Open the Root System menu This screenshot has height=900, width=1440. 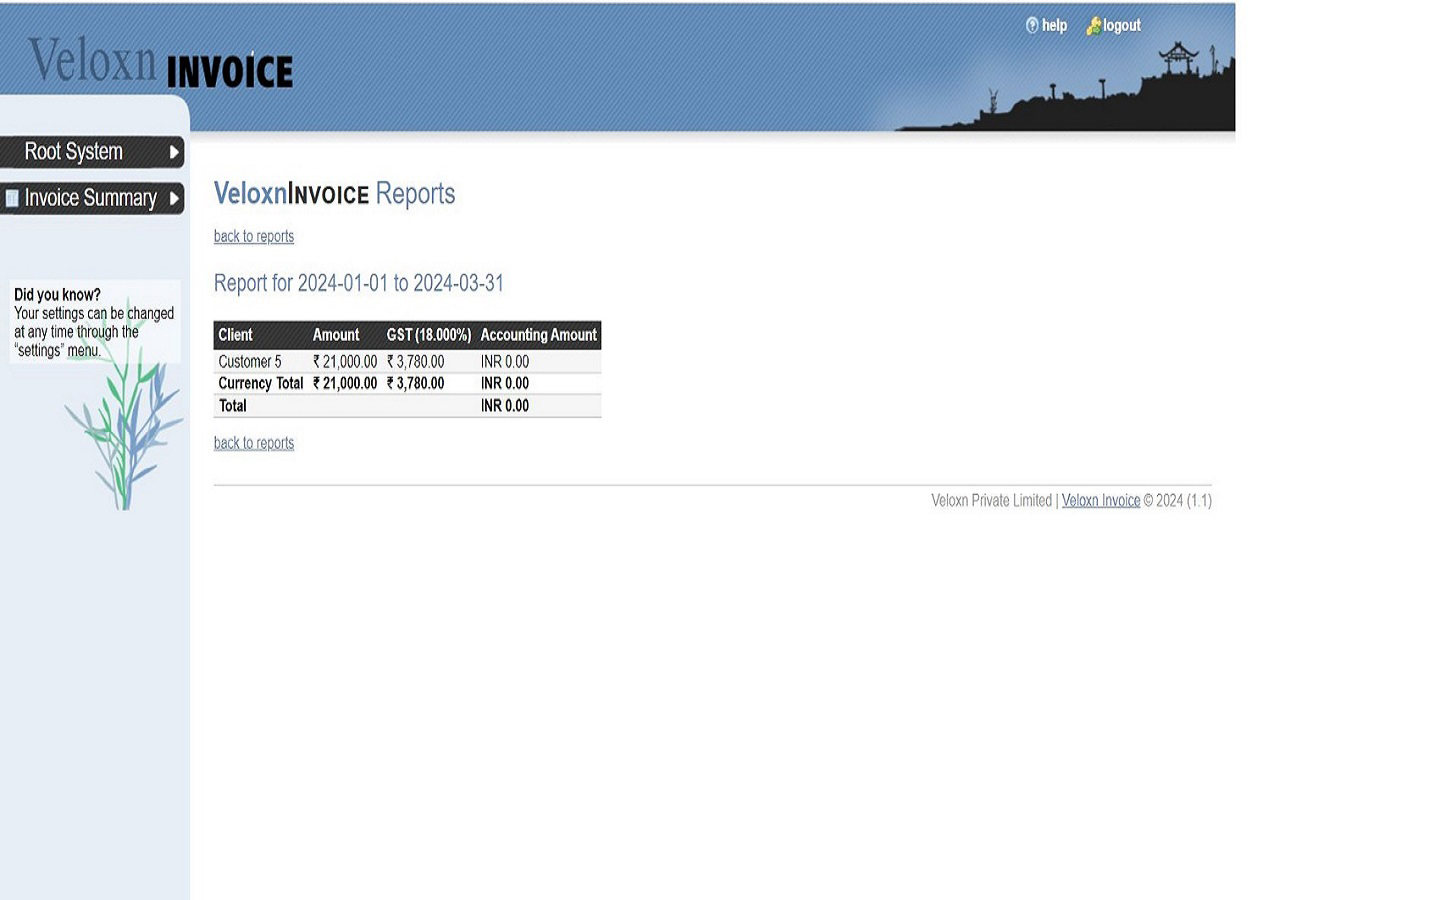click(74, 152)
